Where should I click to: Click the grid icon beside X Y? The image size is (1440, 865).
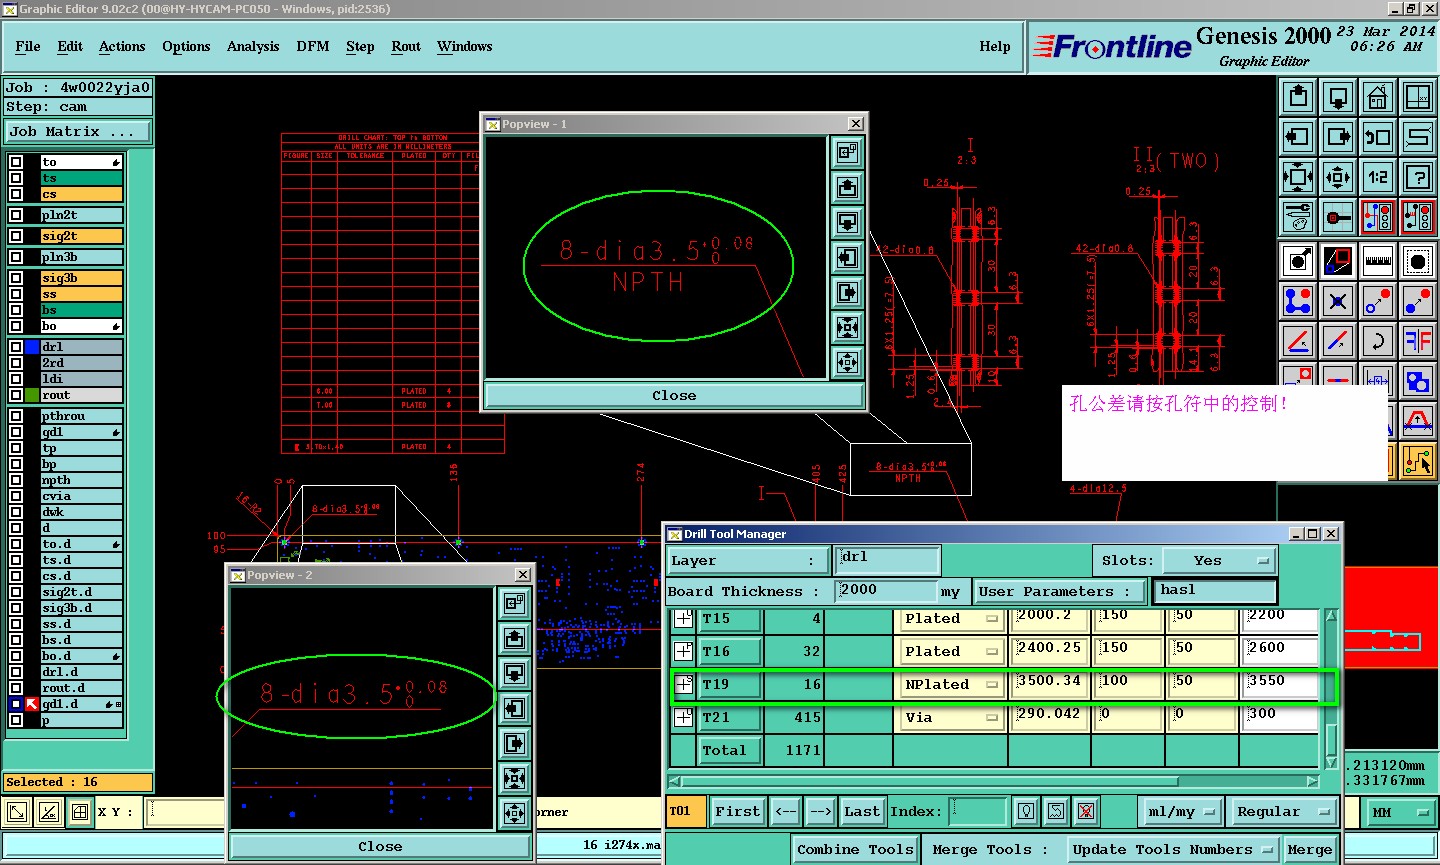point(80,812)
